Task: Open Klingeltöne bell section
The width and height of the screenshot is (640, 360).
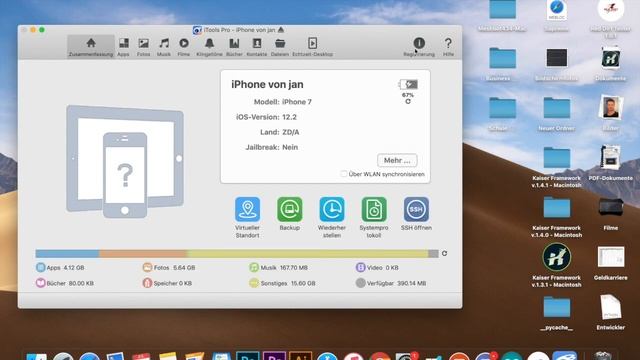Action: [209, 47]
